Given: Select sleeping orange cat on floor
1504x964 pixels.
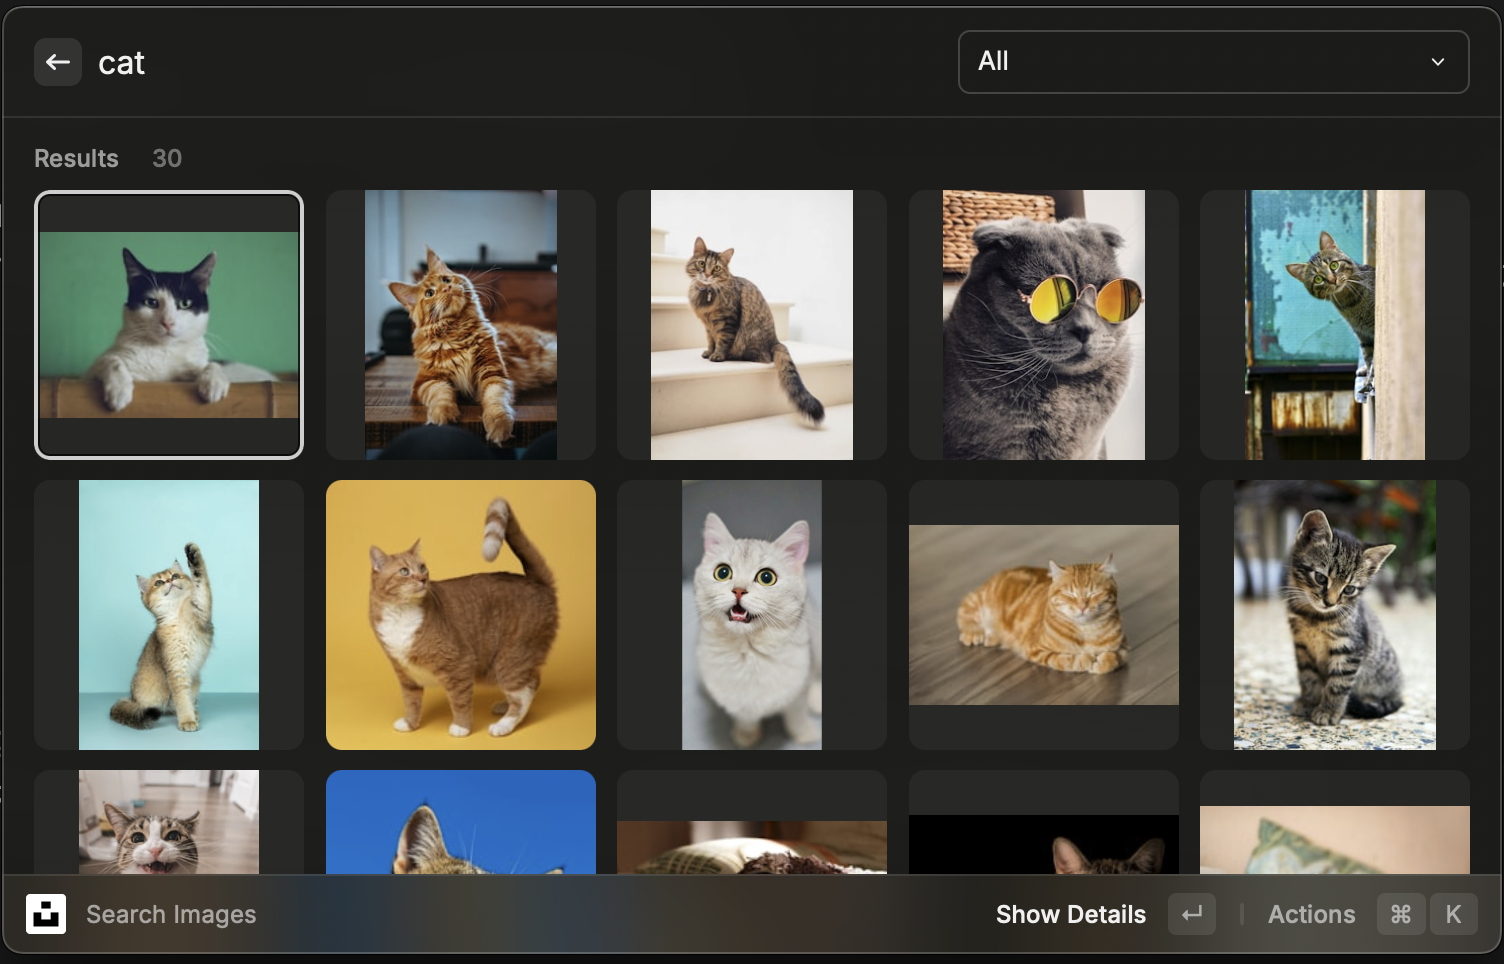Looking at the screenshot, I should pos(1043,615).
